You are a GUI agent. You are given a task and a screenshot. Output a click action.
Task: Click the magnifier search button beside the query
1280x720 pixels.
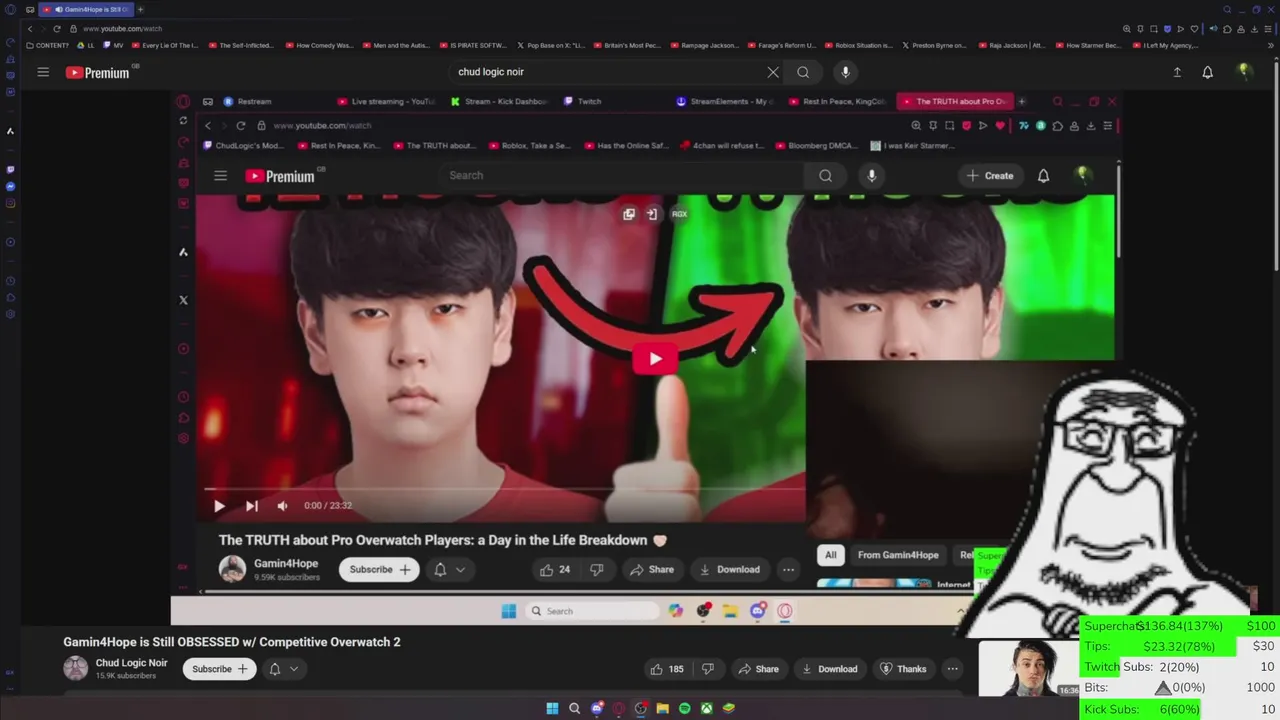(803, 72)
